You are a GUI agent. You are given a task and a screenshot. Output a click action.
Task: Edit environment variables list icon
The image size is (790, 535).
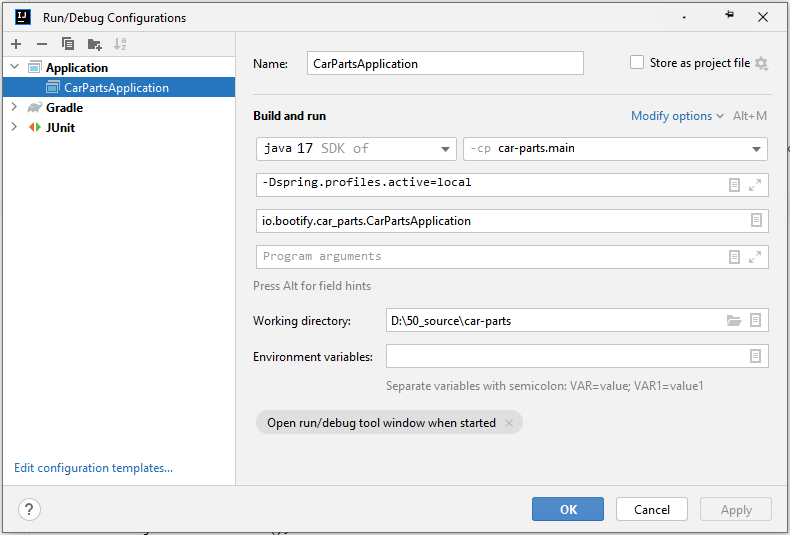coord(755,356)
